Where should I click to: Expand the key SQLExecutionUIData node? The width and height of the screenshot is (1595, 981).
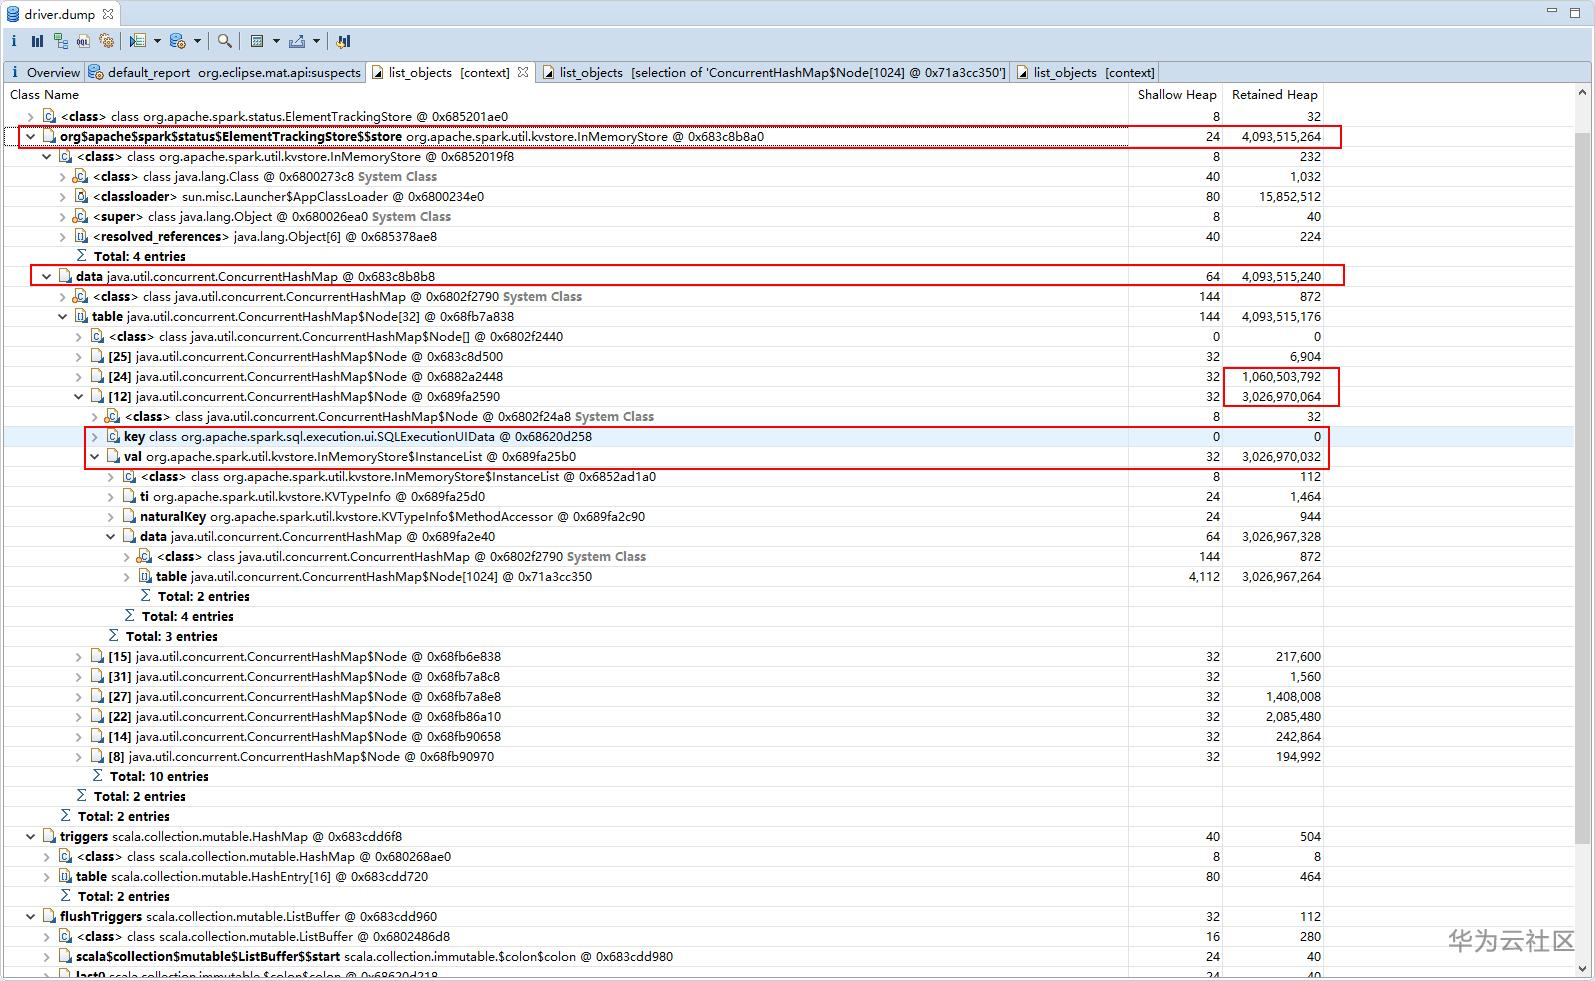(x=95, y=437)
